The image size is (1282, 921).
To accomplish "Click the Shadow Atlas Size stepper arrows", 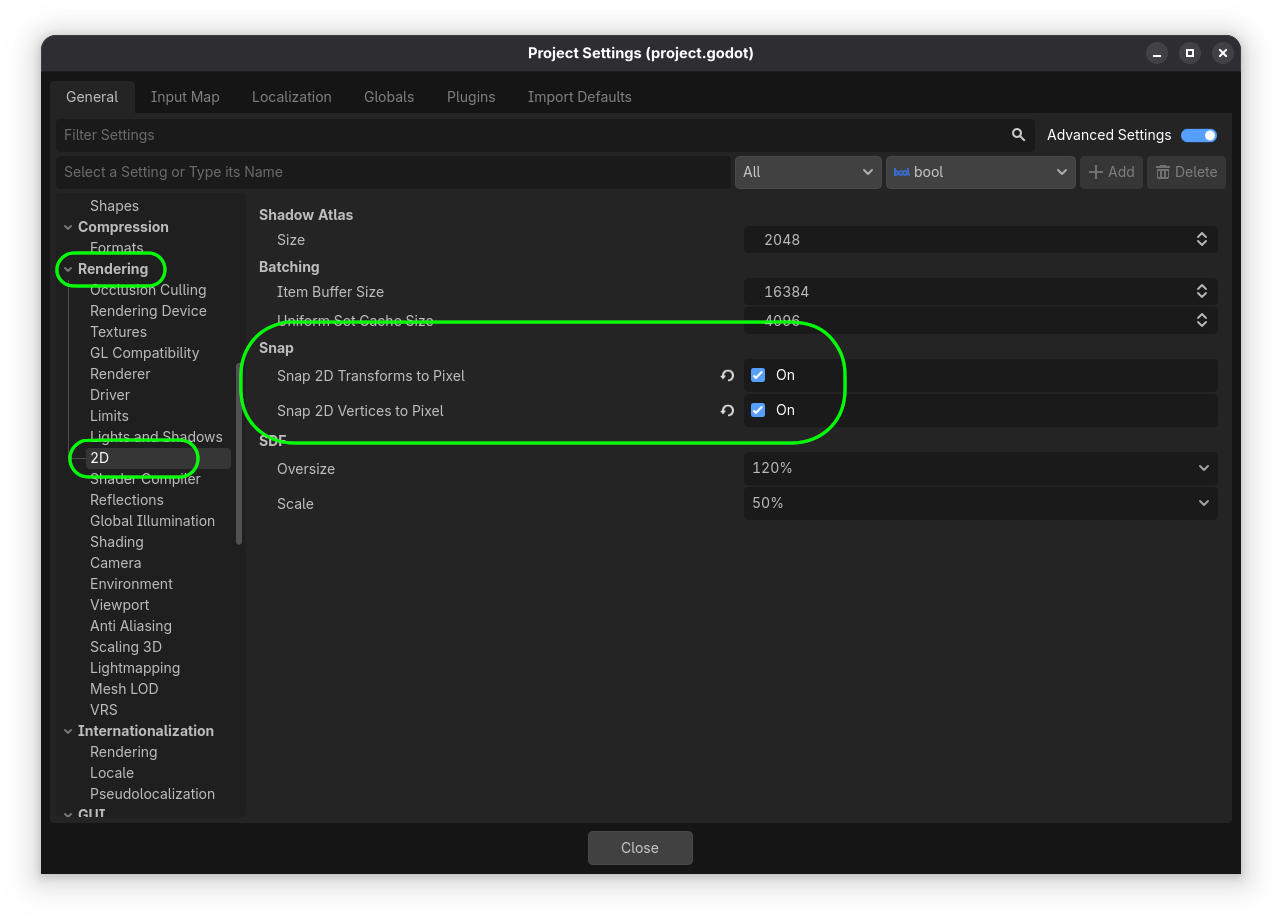I will pos(1202,240).
